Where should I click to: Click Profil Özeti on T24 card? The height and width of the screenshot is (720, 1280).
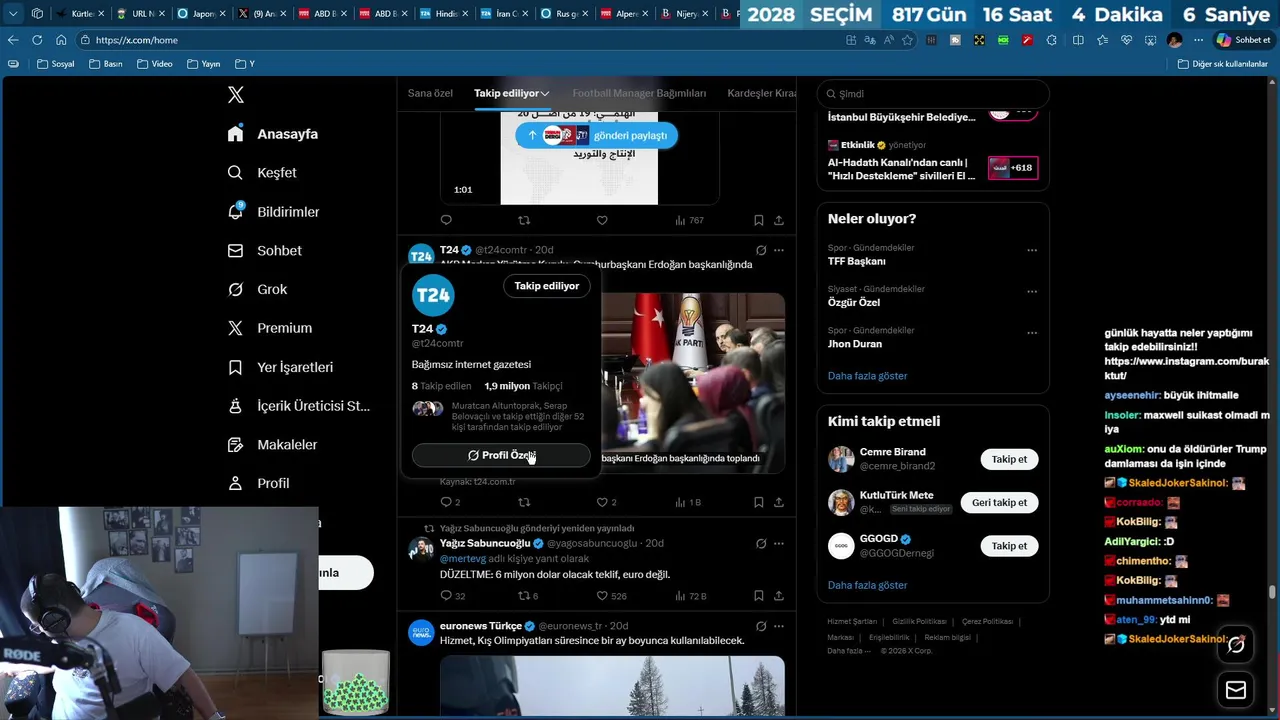click(501, 455)
